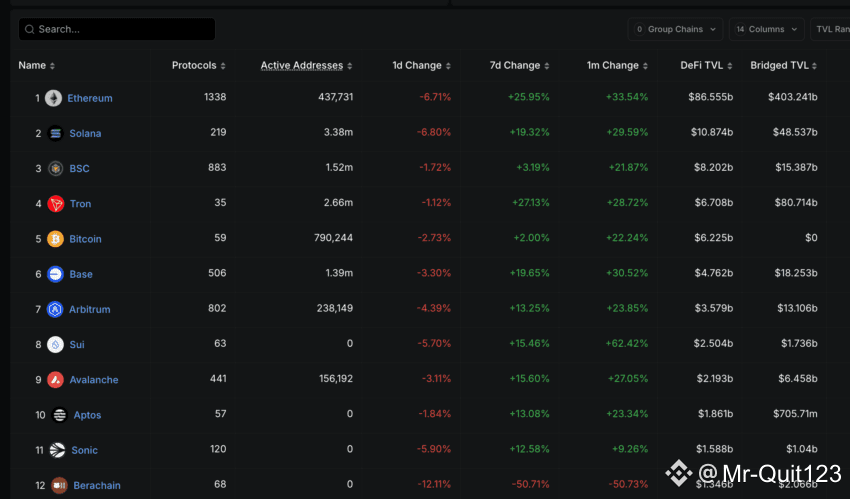Sort by 1m Change column header
This screenshot has width=850, height=499.
pyautogui.click(x=617, y=66)
